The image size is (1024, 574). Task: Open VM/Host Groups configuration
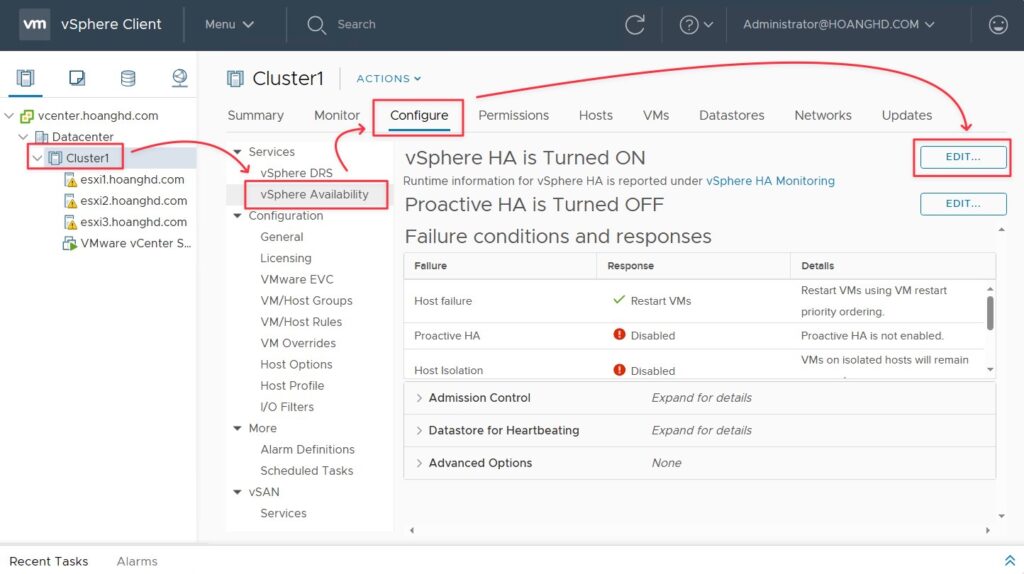tap(306, 301)
